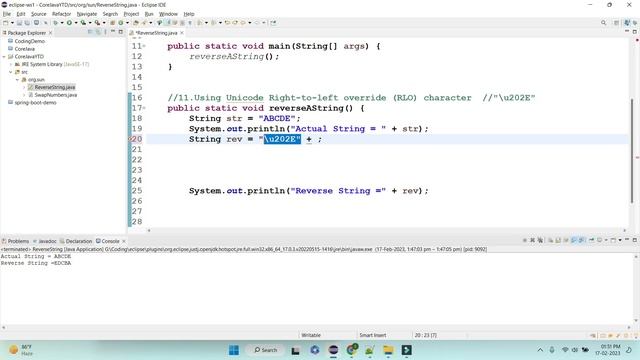Toggle Pin Console button
Viewport: 640px width, 360px height.
coord(591,240)
